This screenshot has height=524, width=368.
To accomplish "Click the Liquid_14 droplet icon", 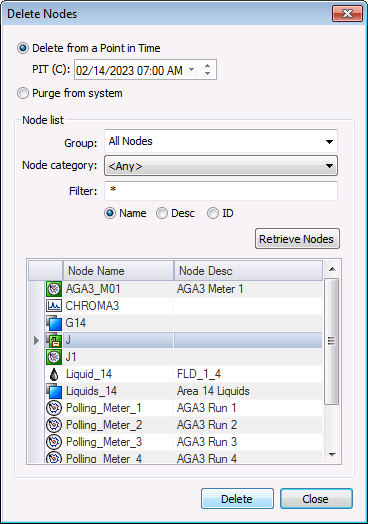I will (54, 374).
